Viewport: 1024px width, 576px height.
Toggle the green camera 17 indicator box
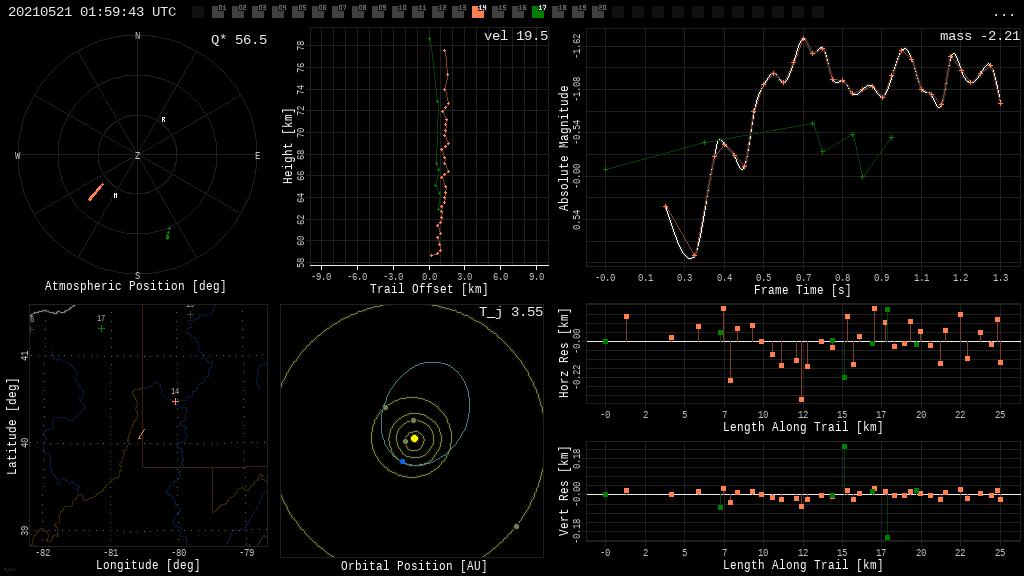click(538, 12)
